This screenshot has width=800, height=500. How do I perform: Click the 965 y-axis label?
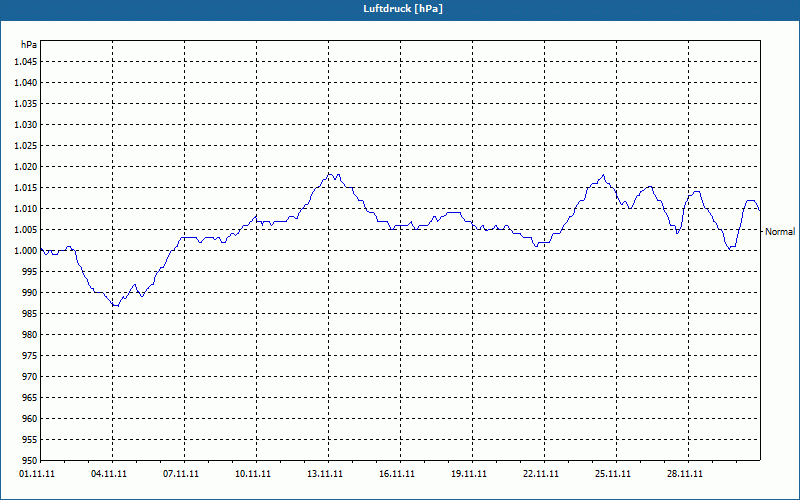pyautogui.click(x=30, y=397)
